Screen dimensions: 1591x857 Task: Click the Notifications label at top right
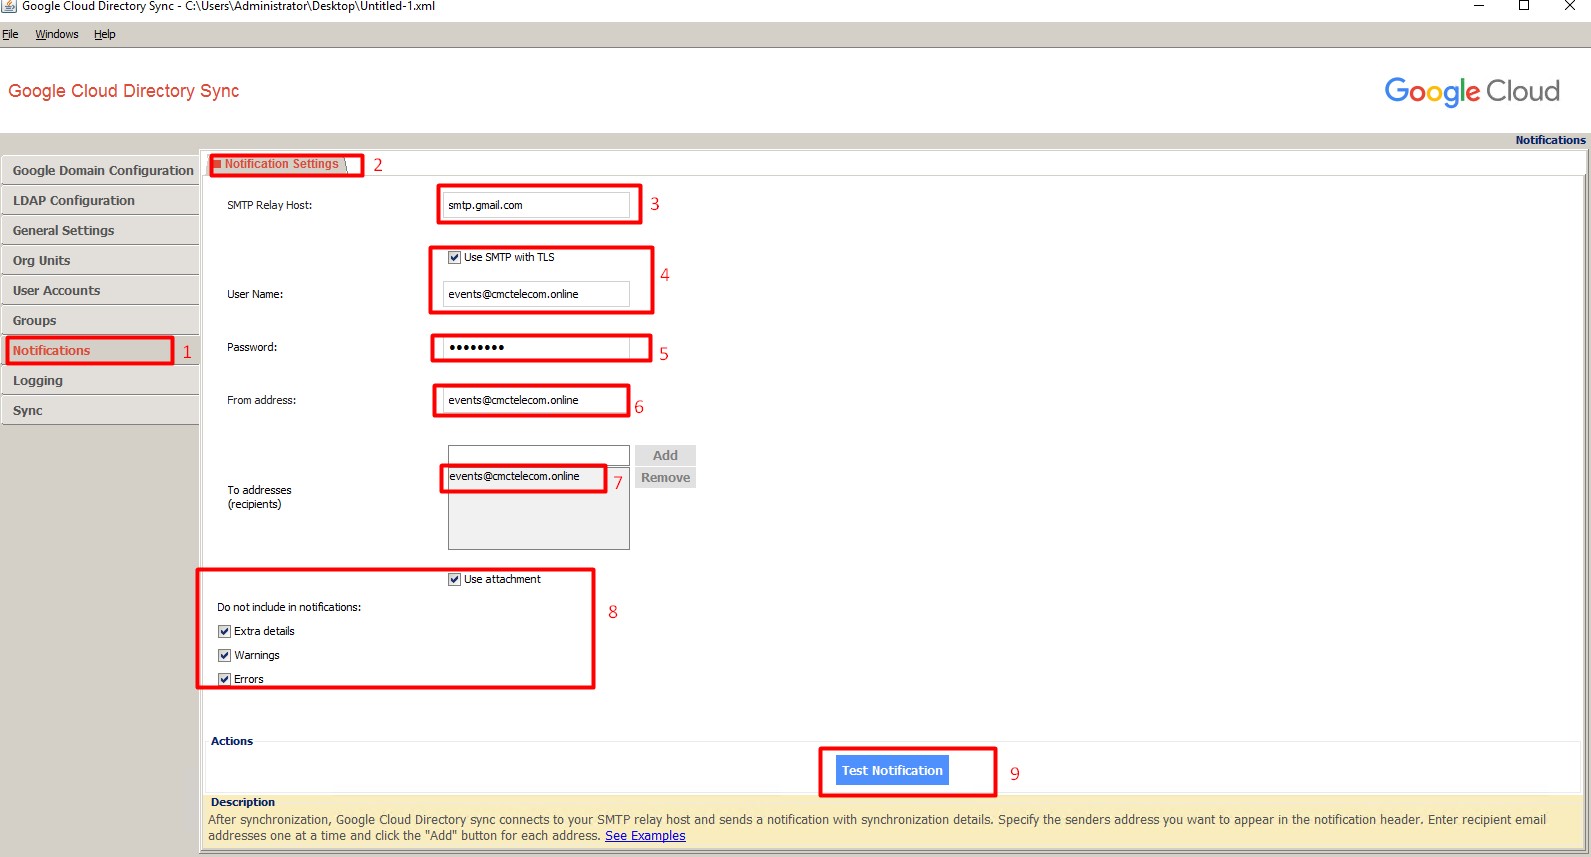(1550, 140)
